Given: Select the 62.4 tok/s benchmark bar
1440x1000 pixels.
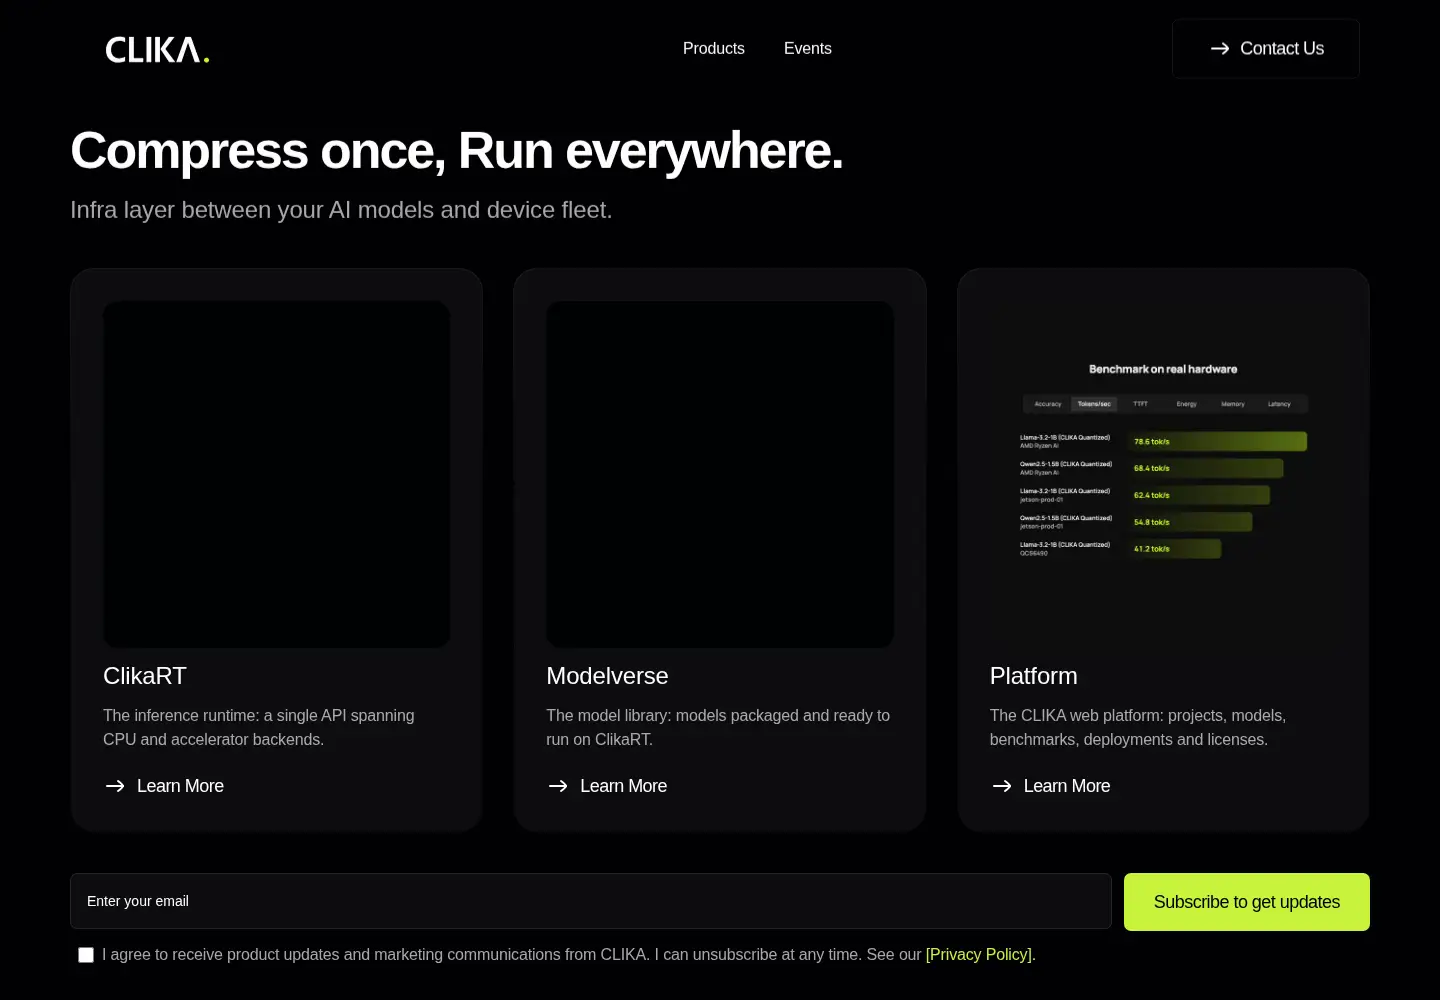Looking at the screenshot, I should point(1199,495).
